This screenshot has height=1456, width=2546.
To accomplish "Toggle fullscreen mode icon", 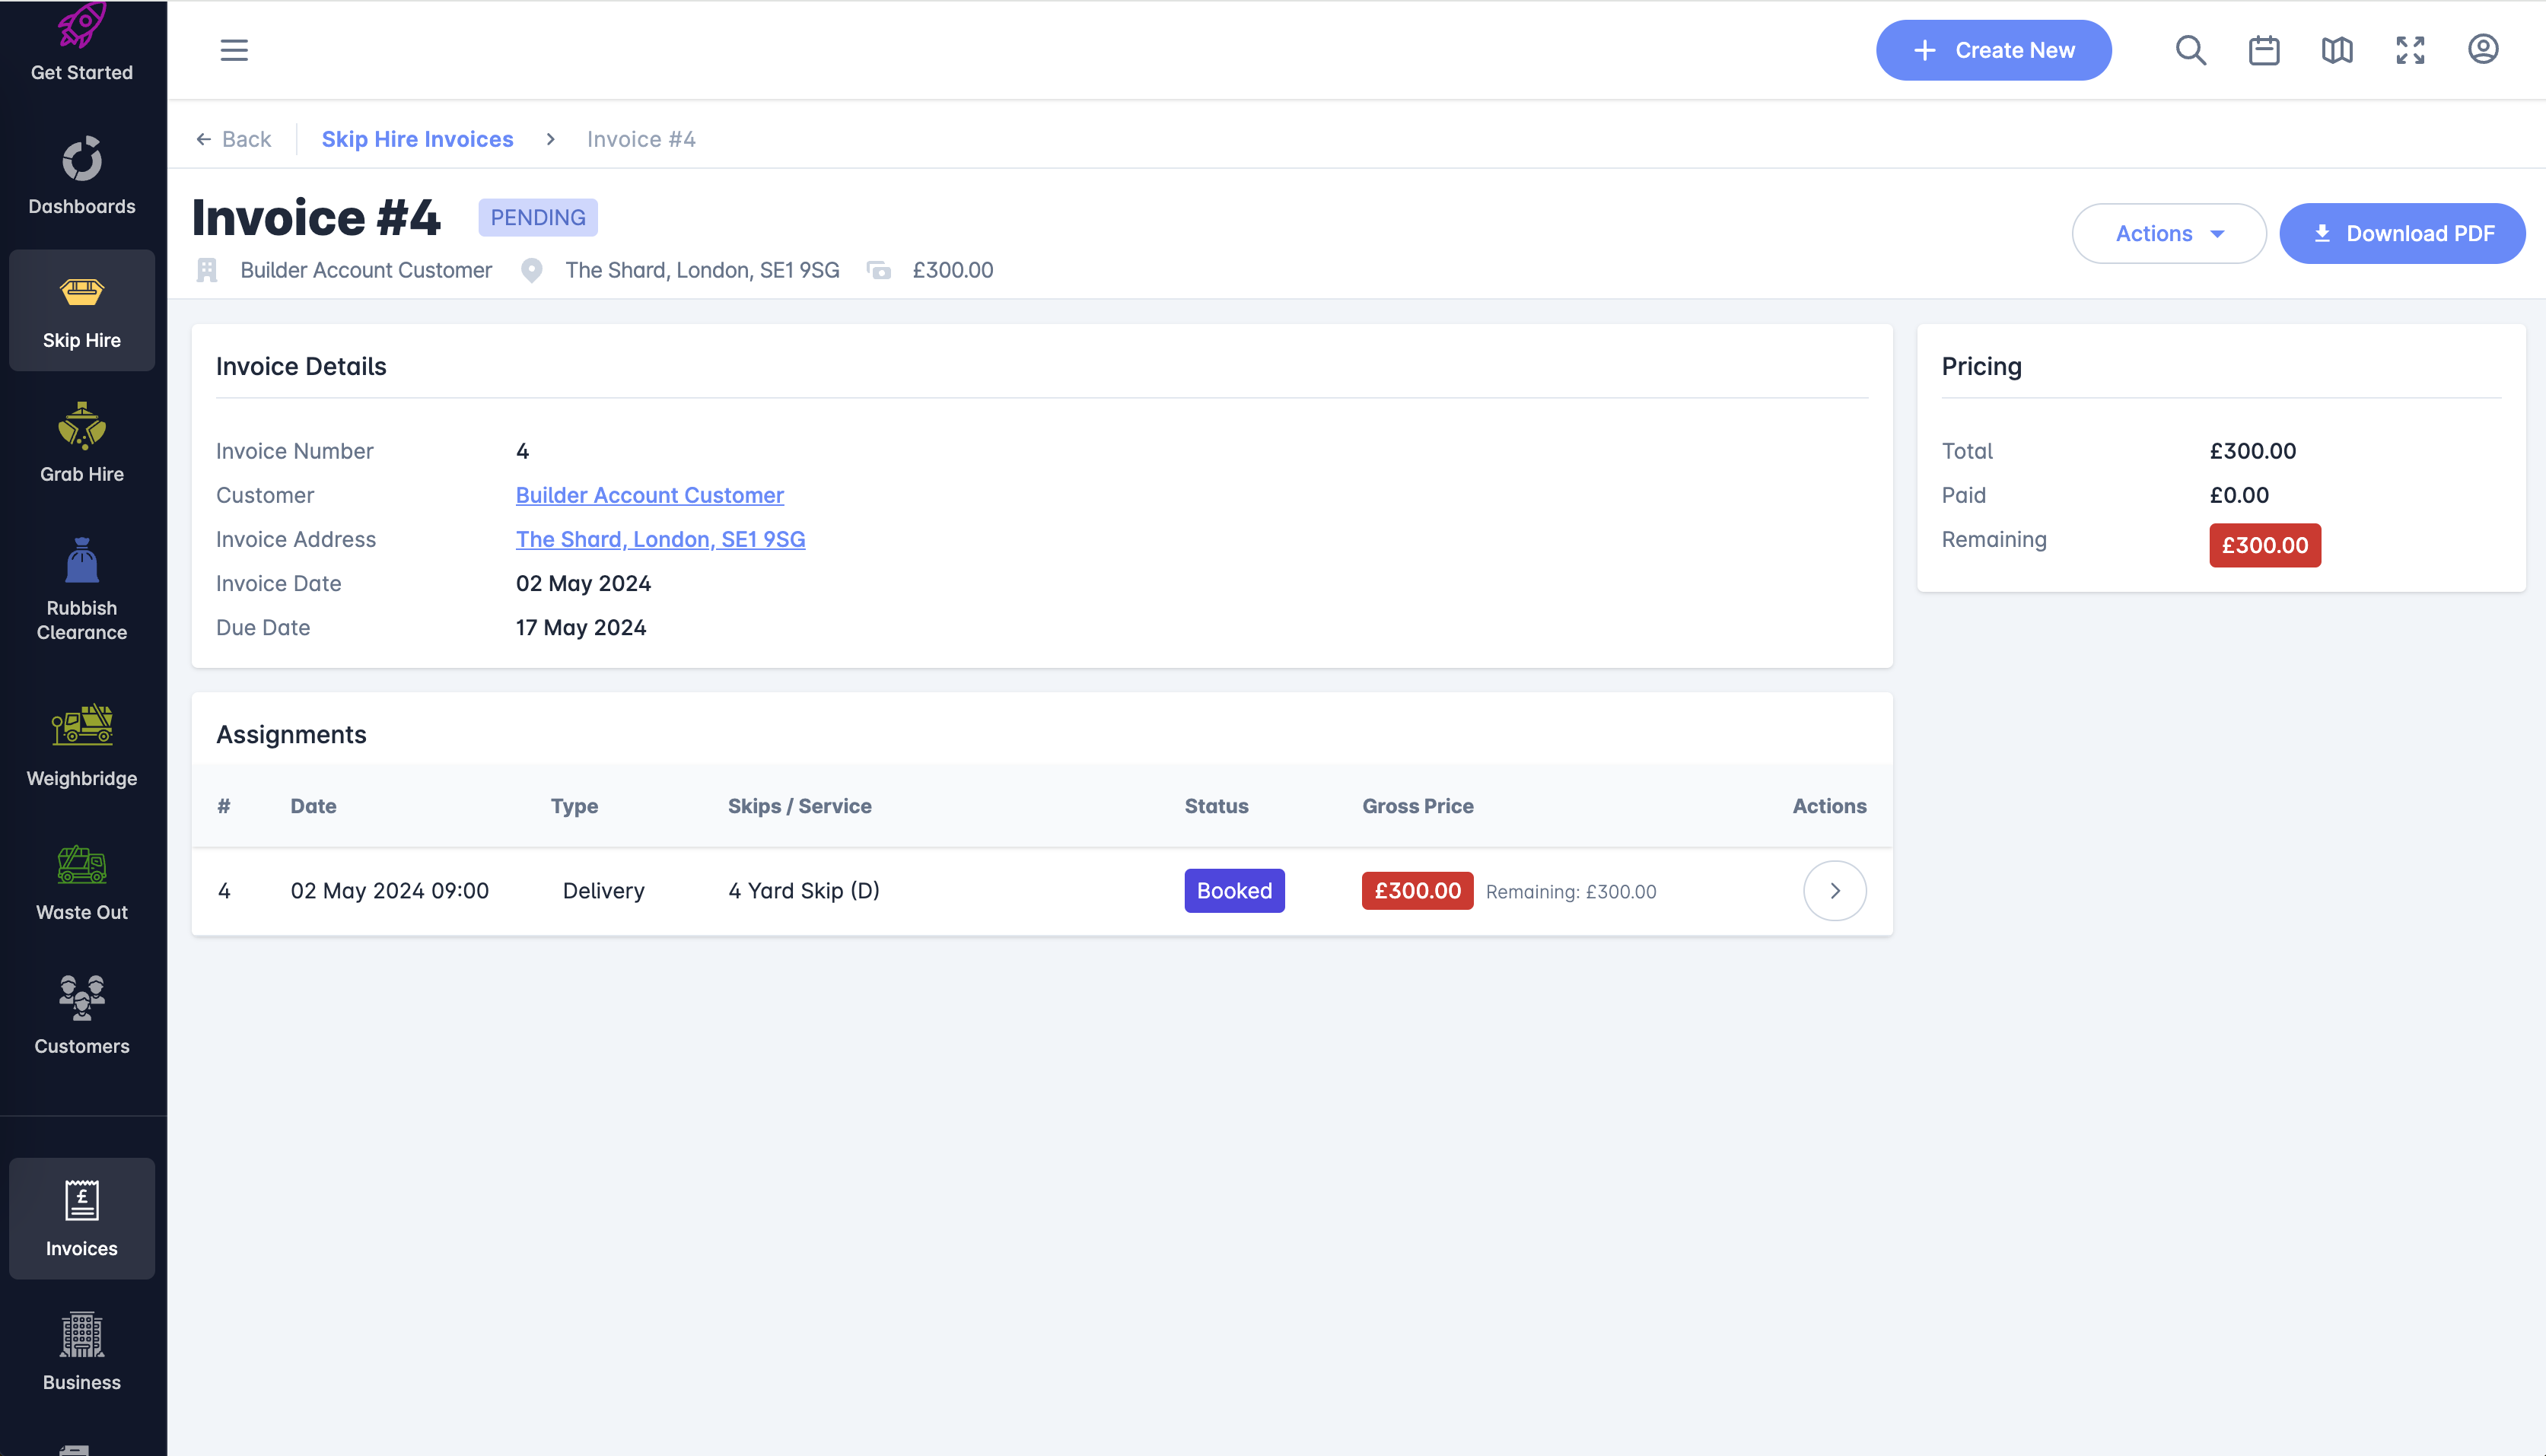I will 2410,50.
